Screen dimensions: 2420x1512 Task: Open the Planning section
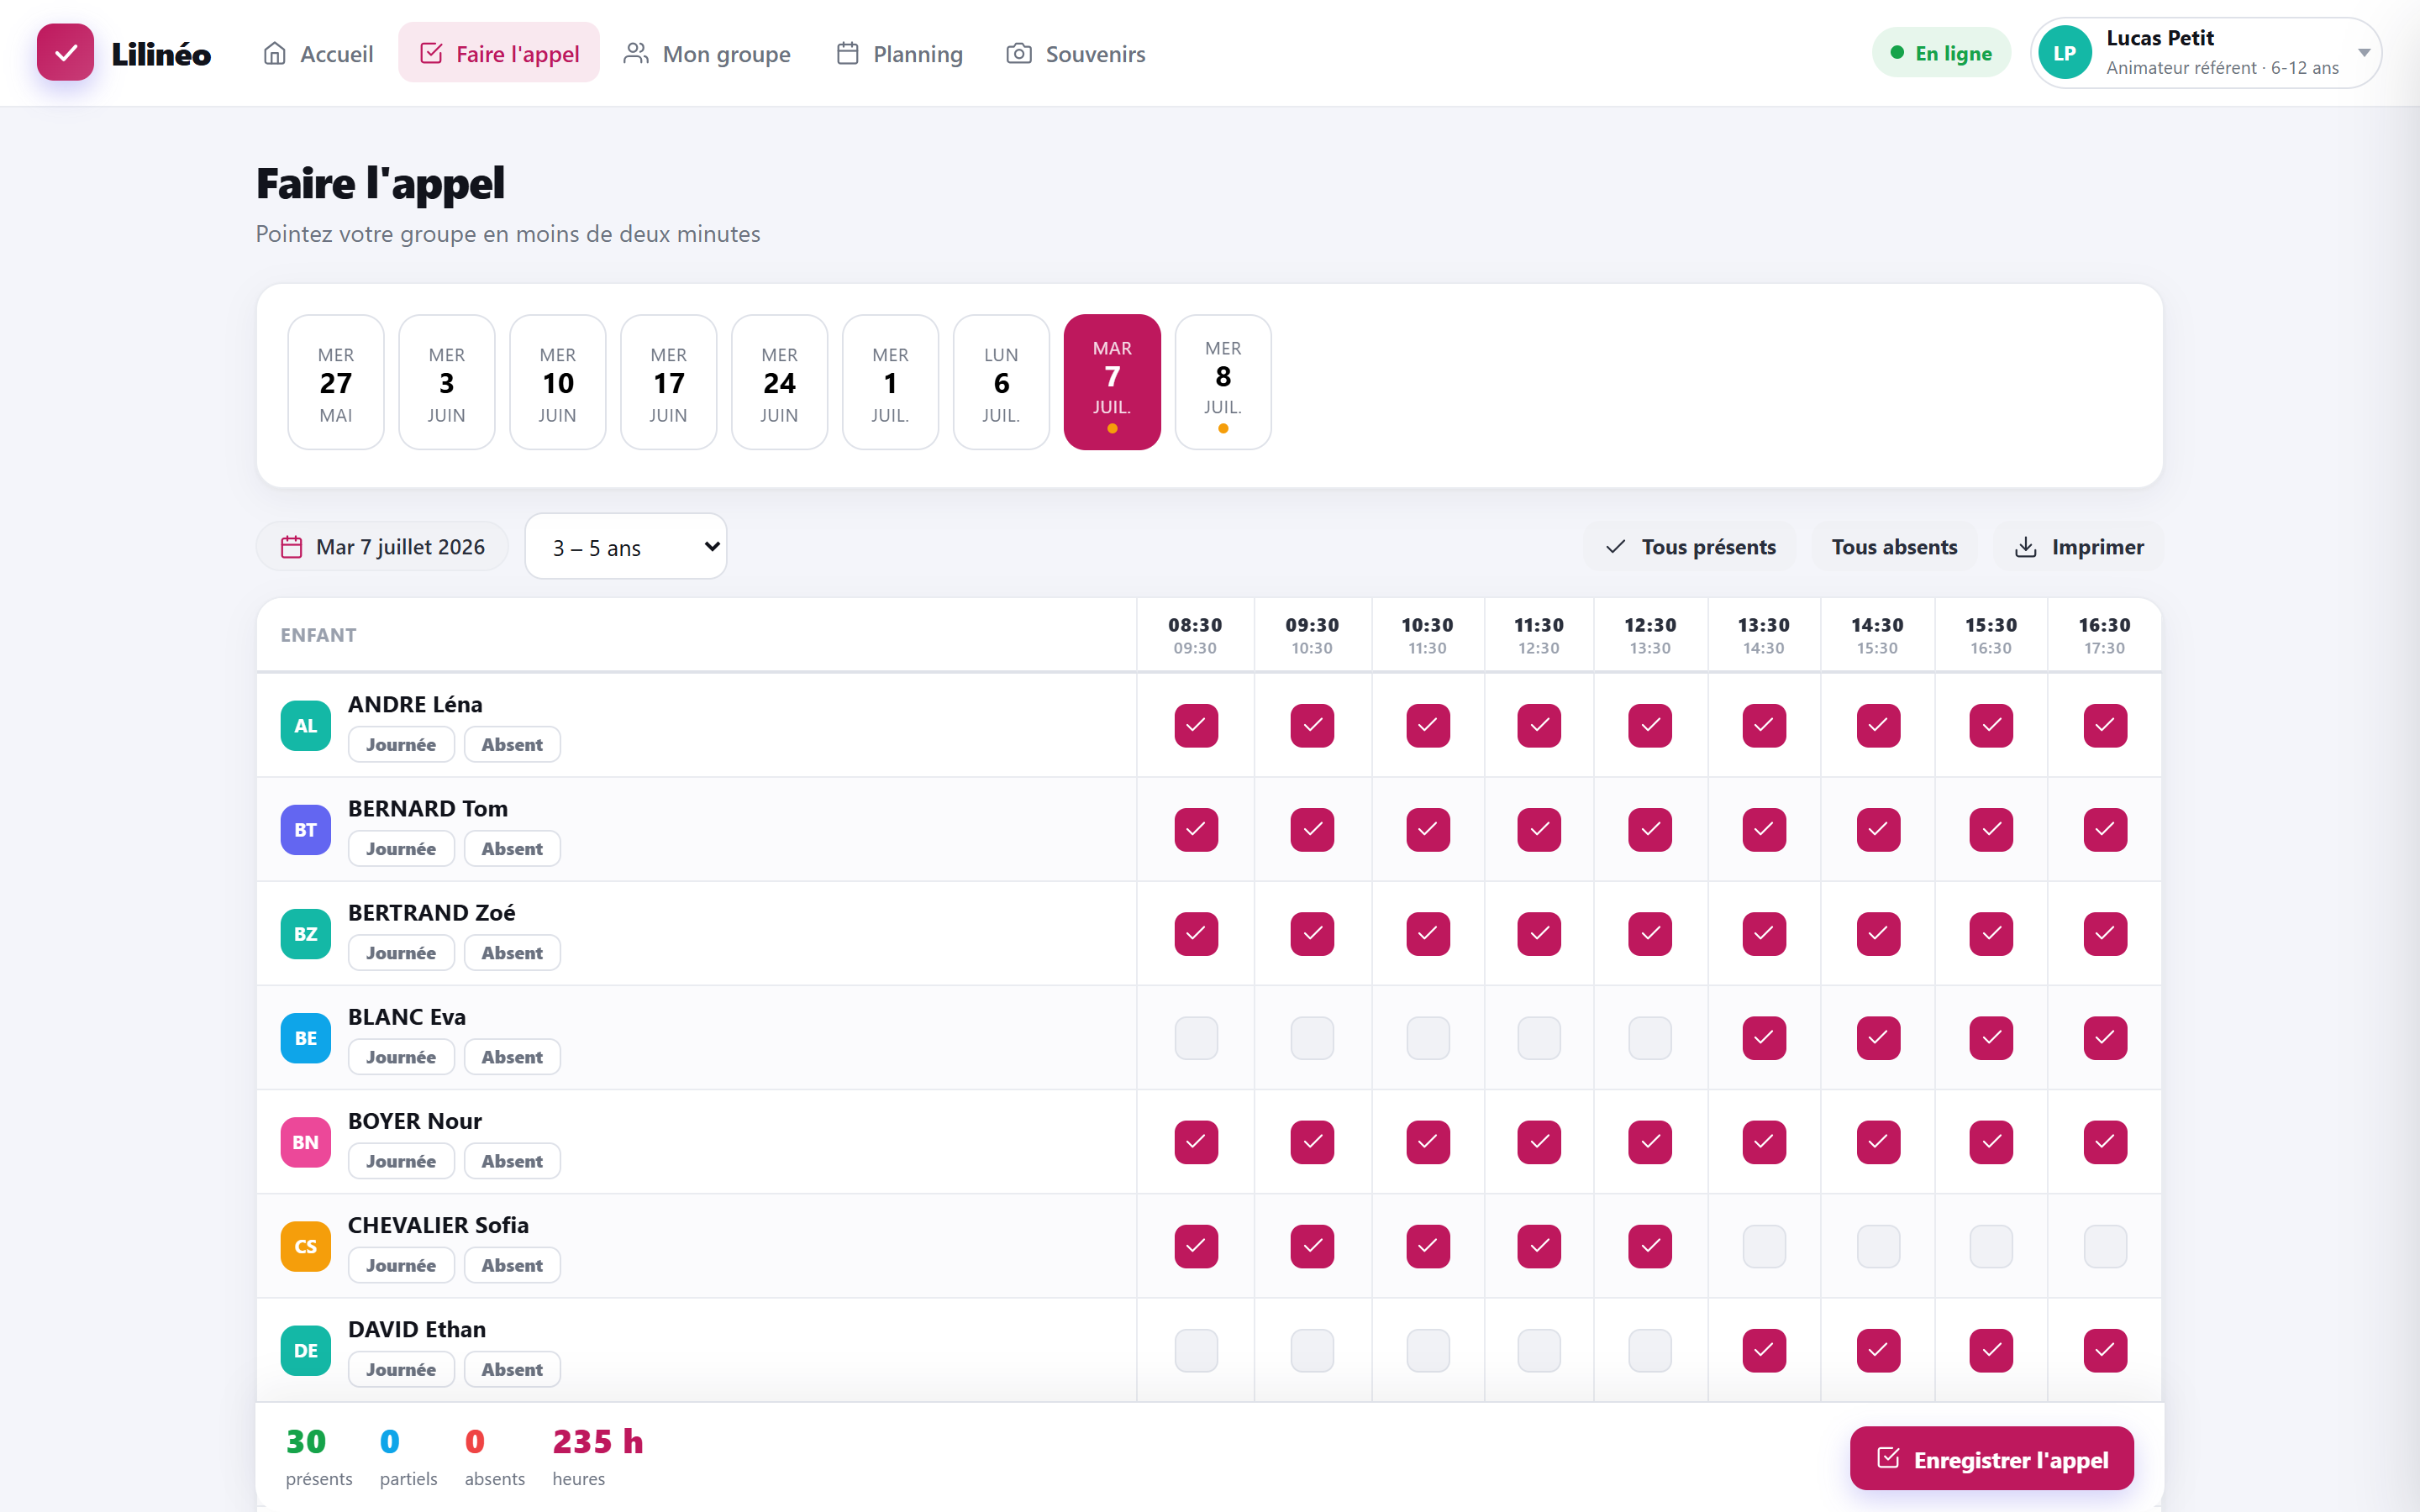(900, 53)
